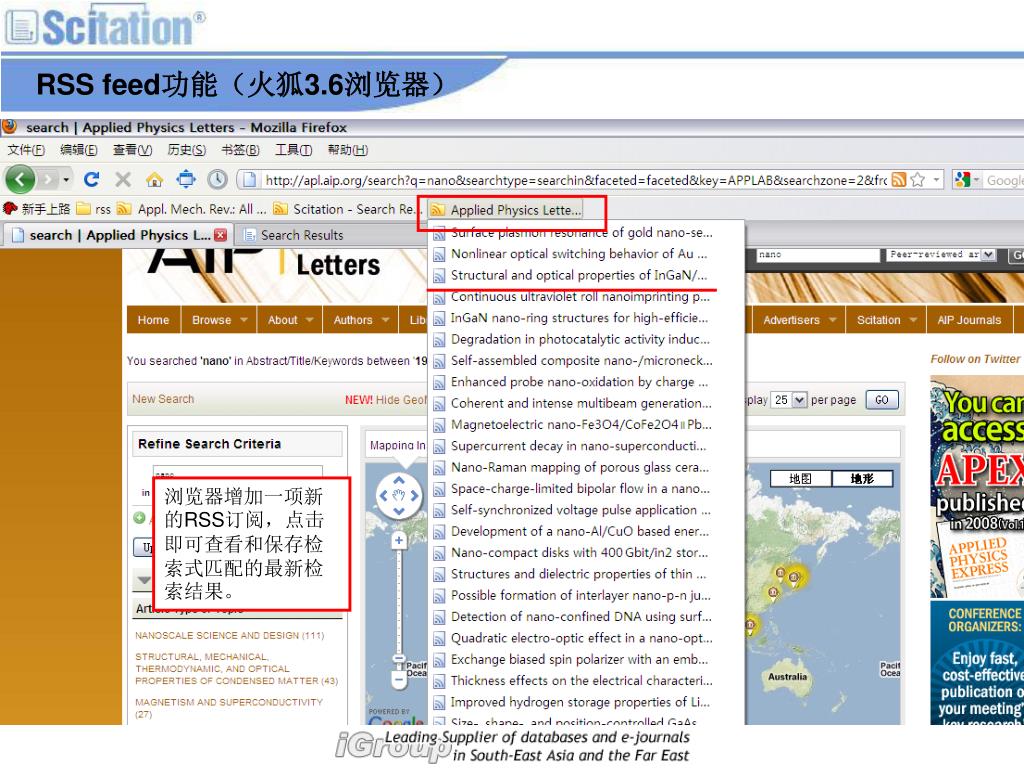This screenshot has width=1024, height=768.
Task: Close the search | Applied Physics tab
Action: coord(221,235)
